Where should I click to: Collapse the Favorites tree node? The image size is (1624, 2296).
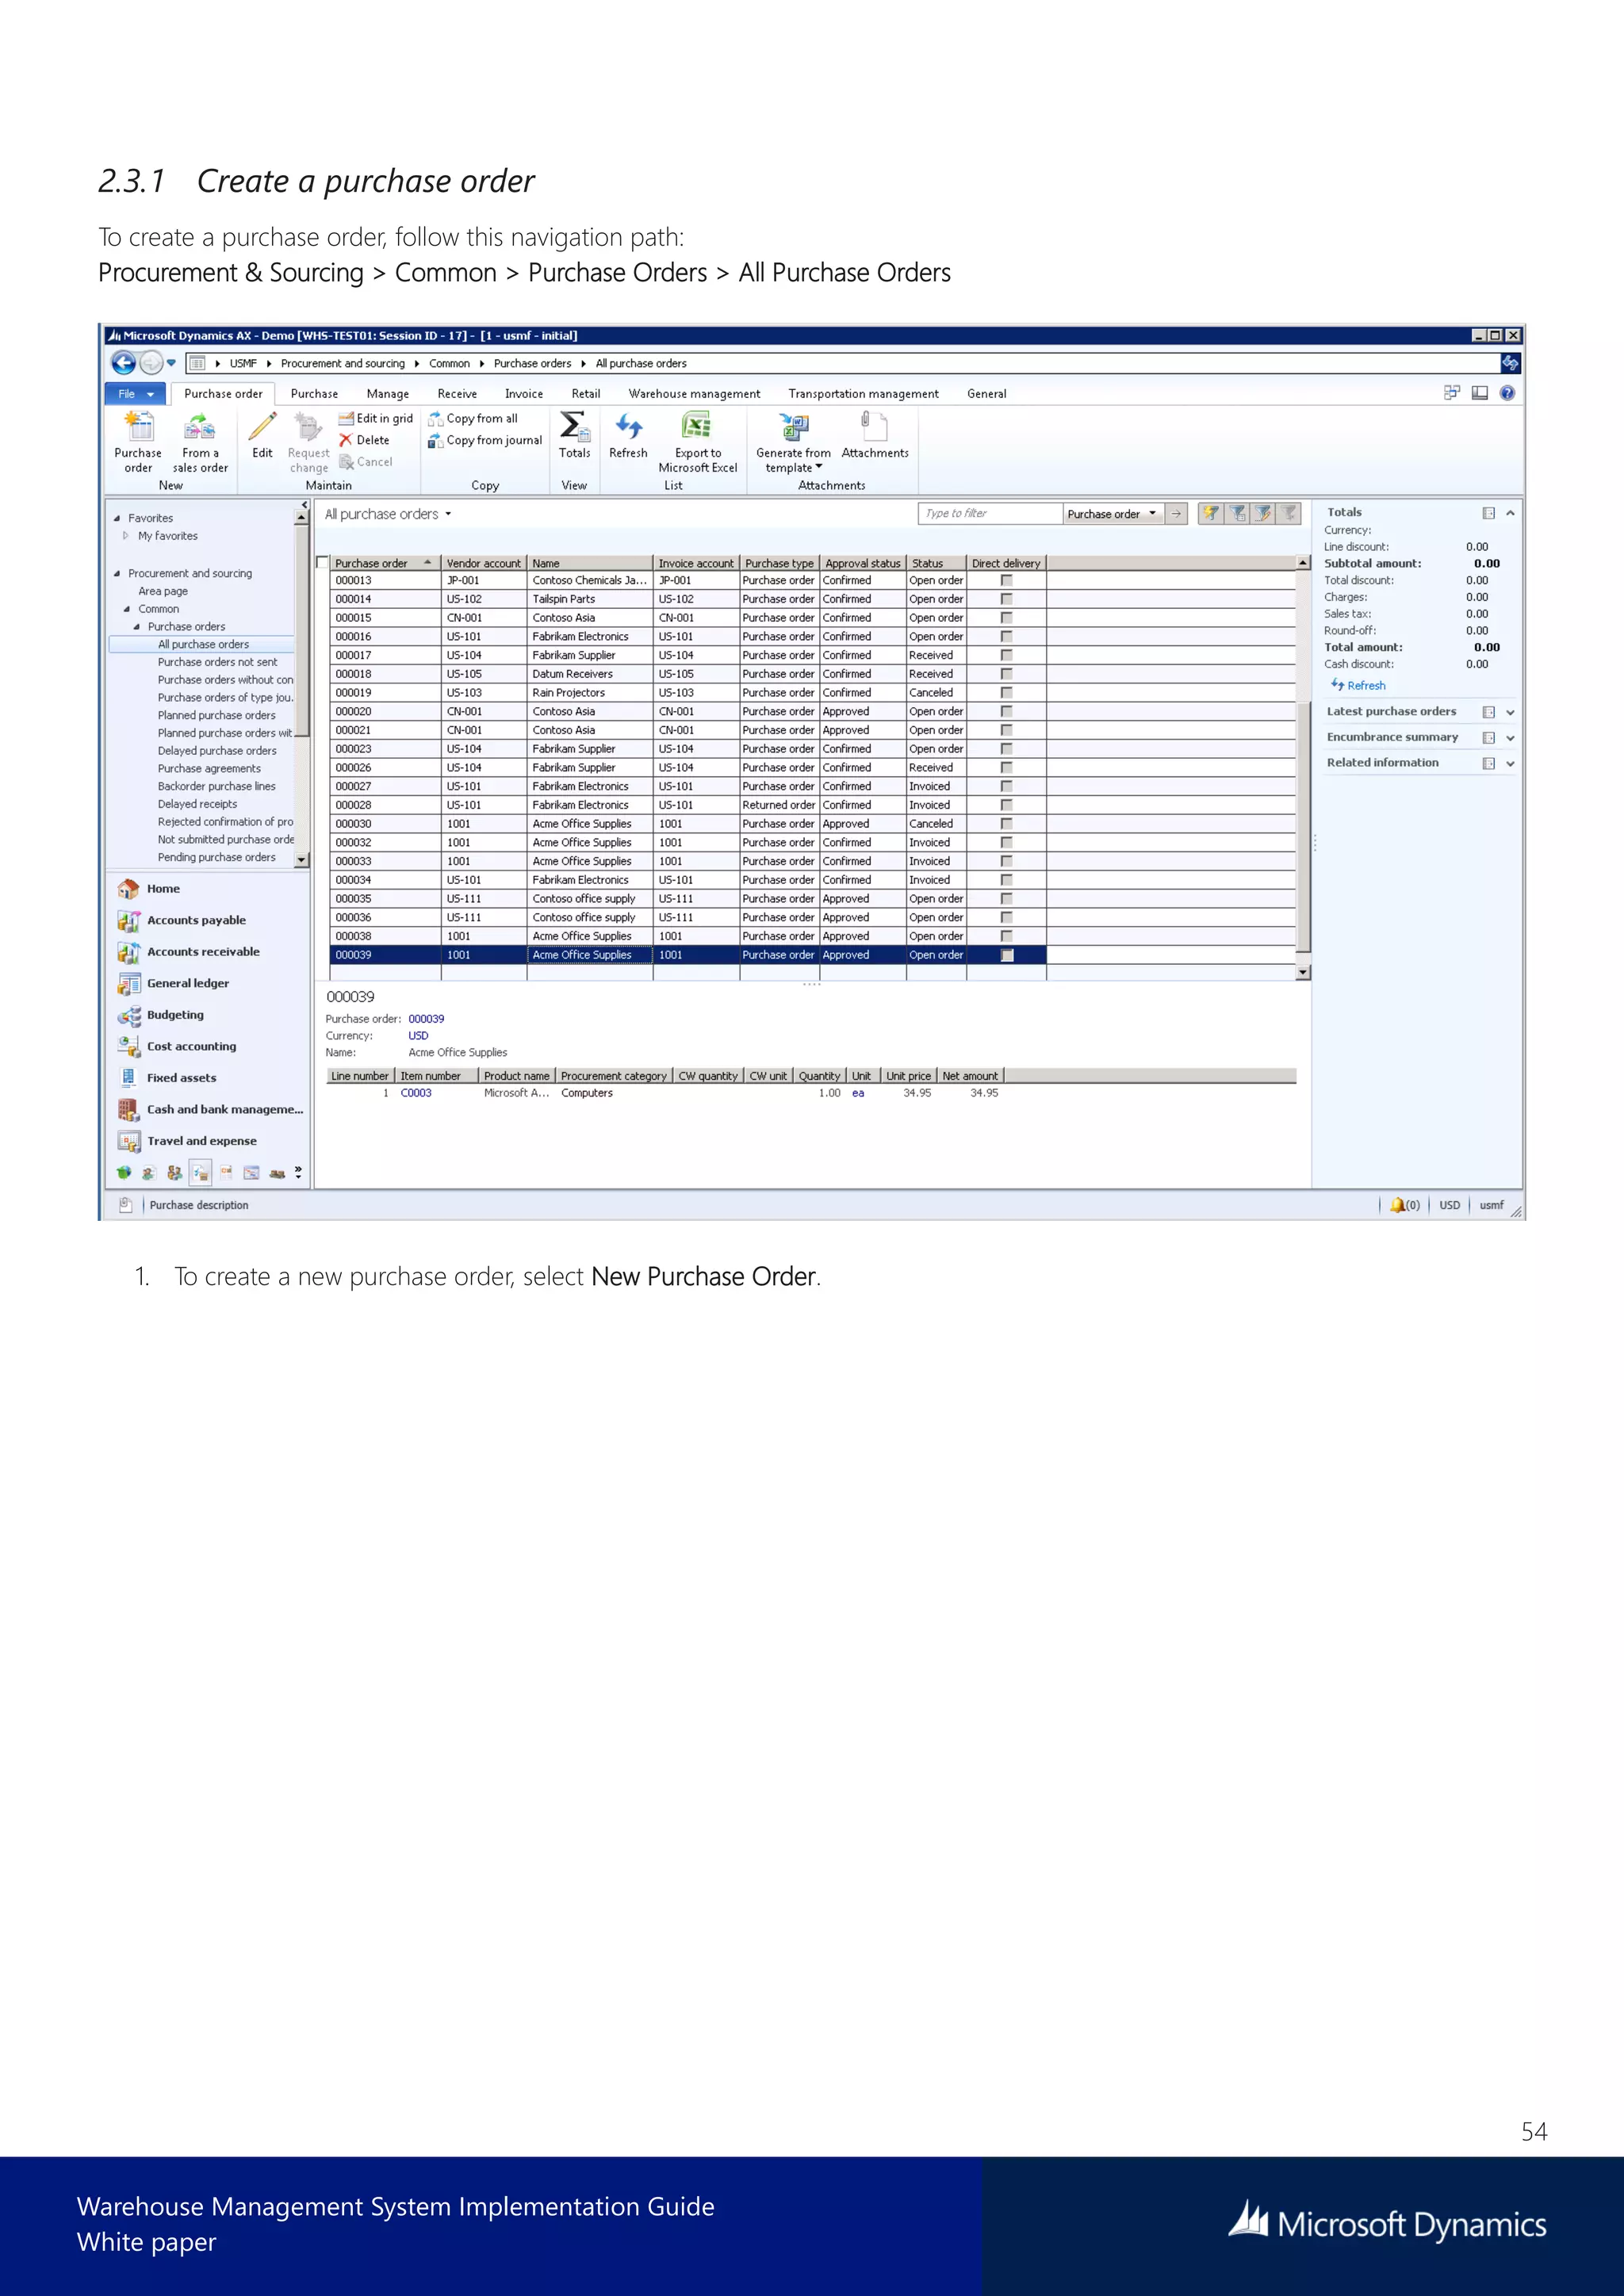click(x=117, y=518)
